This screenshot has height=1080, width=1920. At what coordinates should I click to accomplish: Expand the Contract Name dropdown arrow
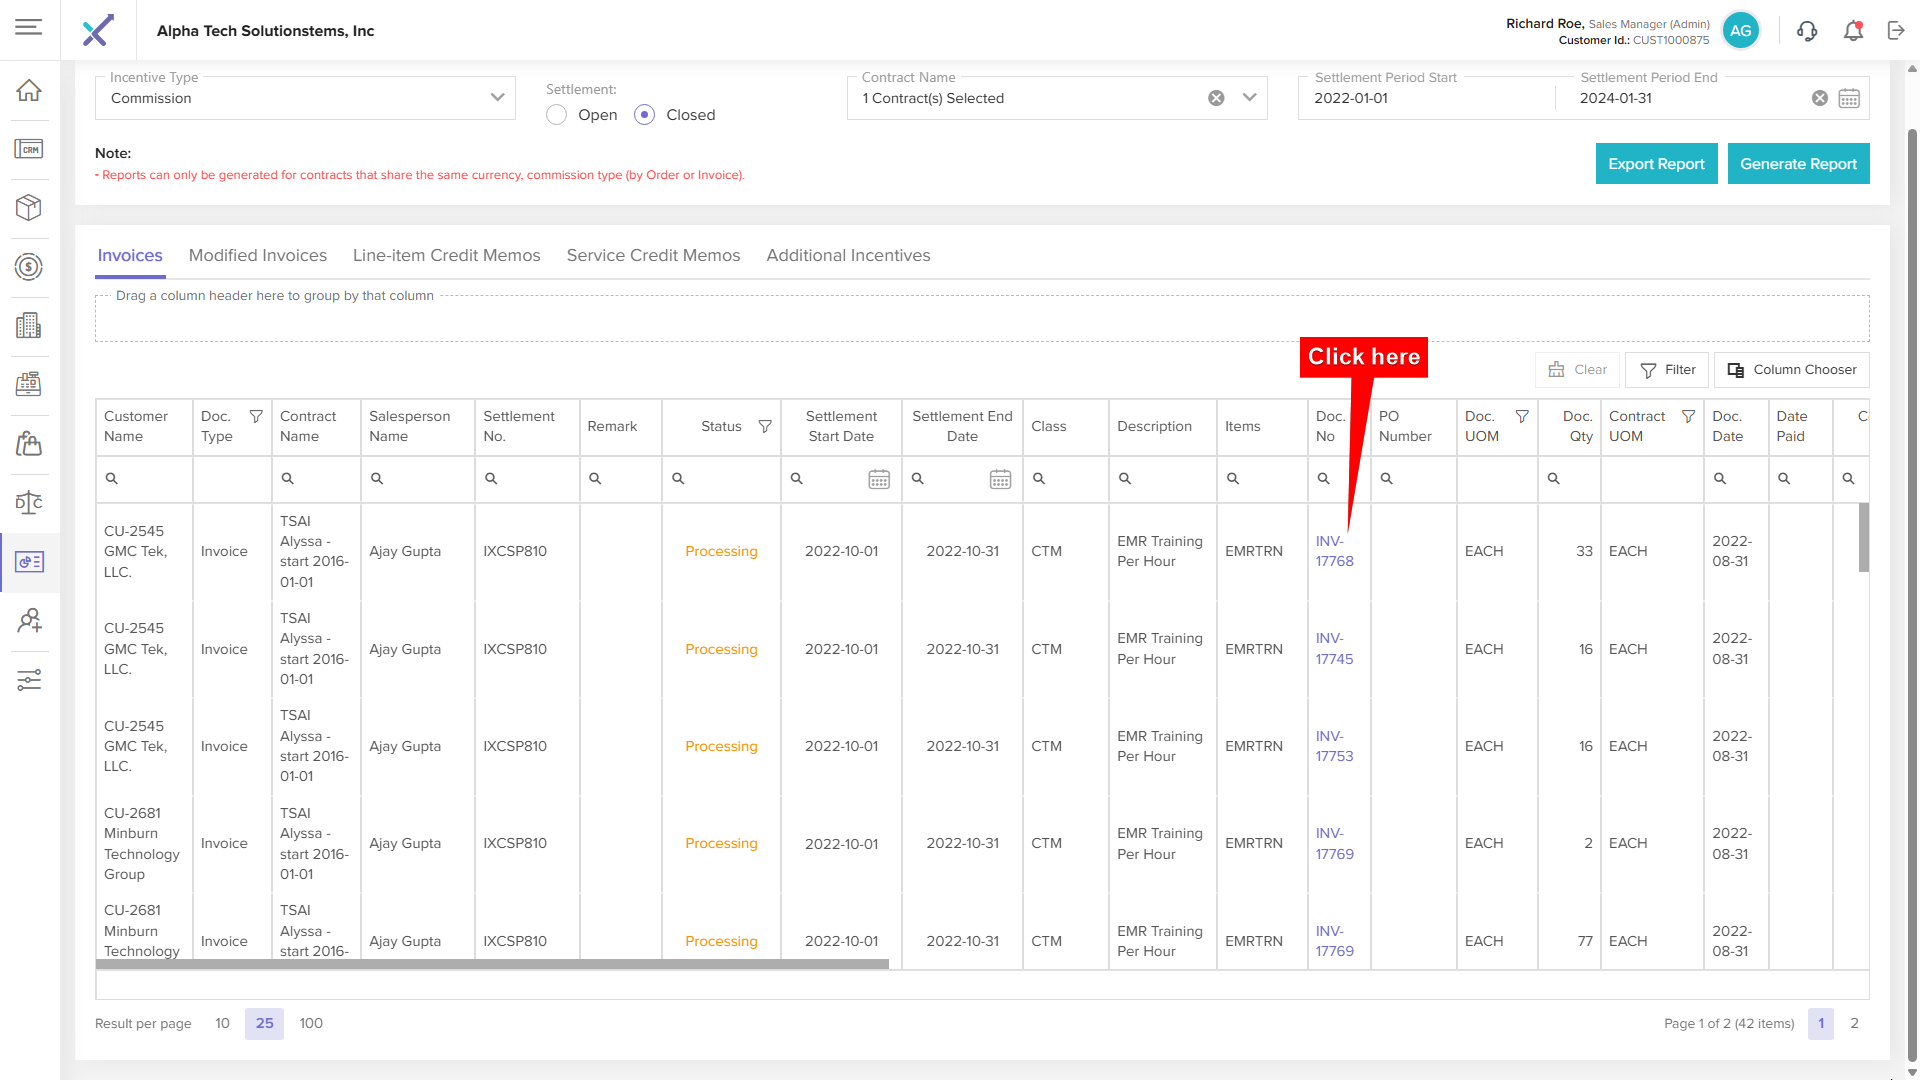pyautogui.click(x=1249, y=98)
